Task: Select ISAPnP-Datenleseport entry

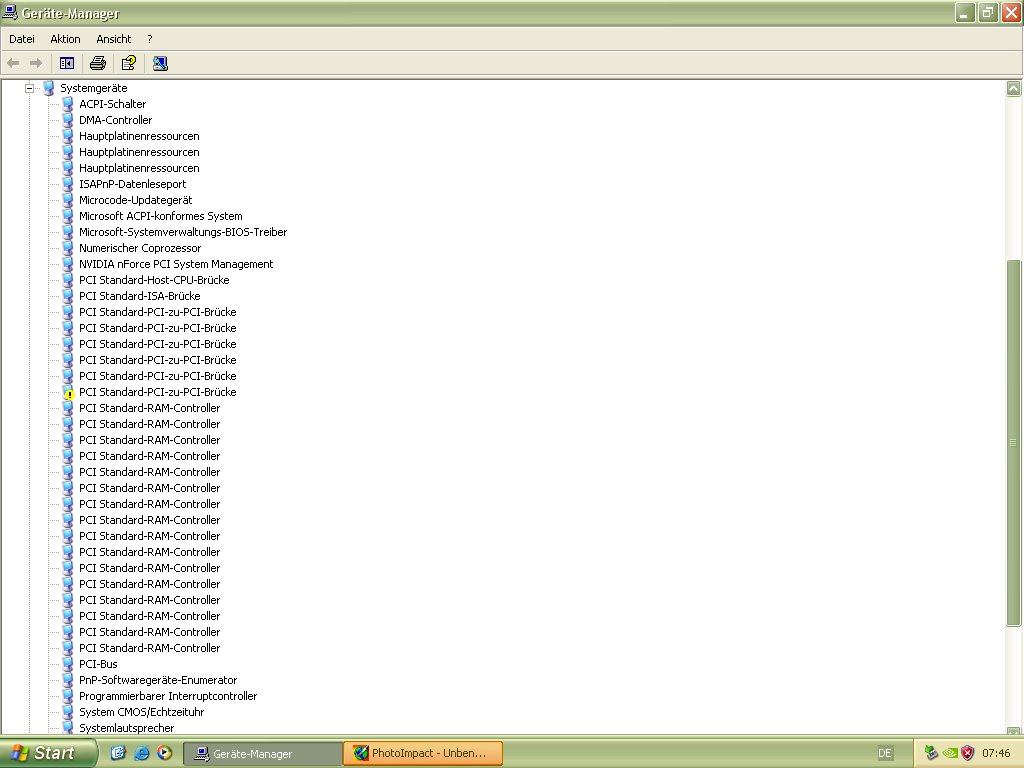Action: [x=133, y=184]
